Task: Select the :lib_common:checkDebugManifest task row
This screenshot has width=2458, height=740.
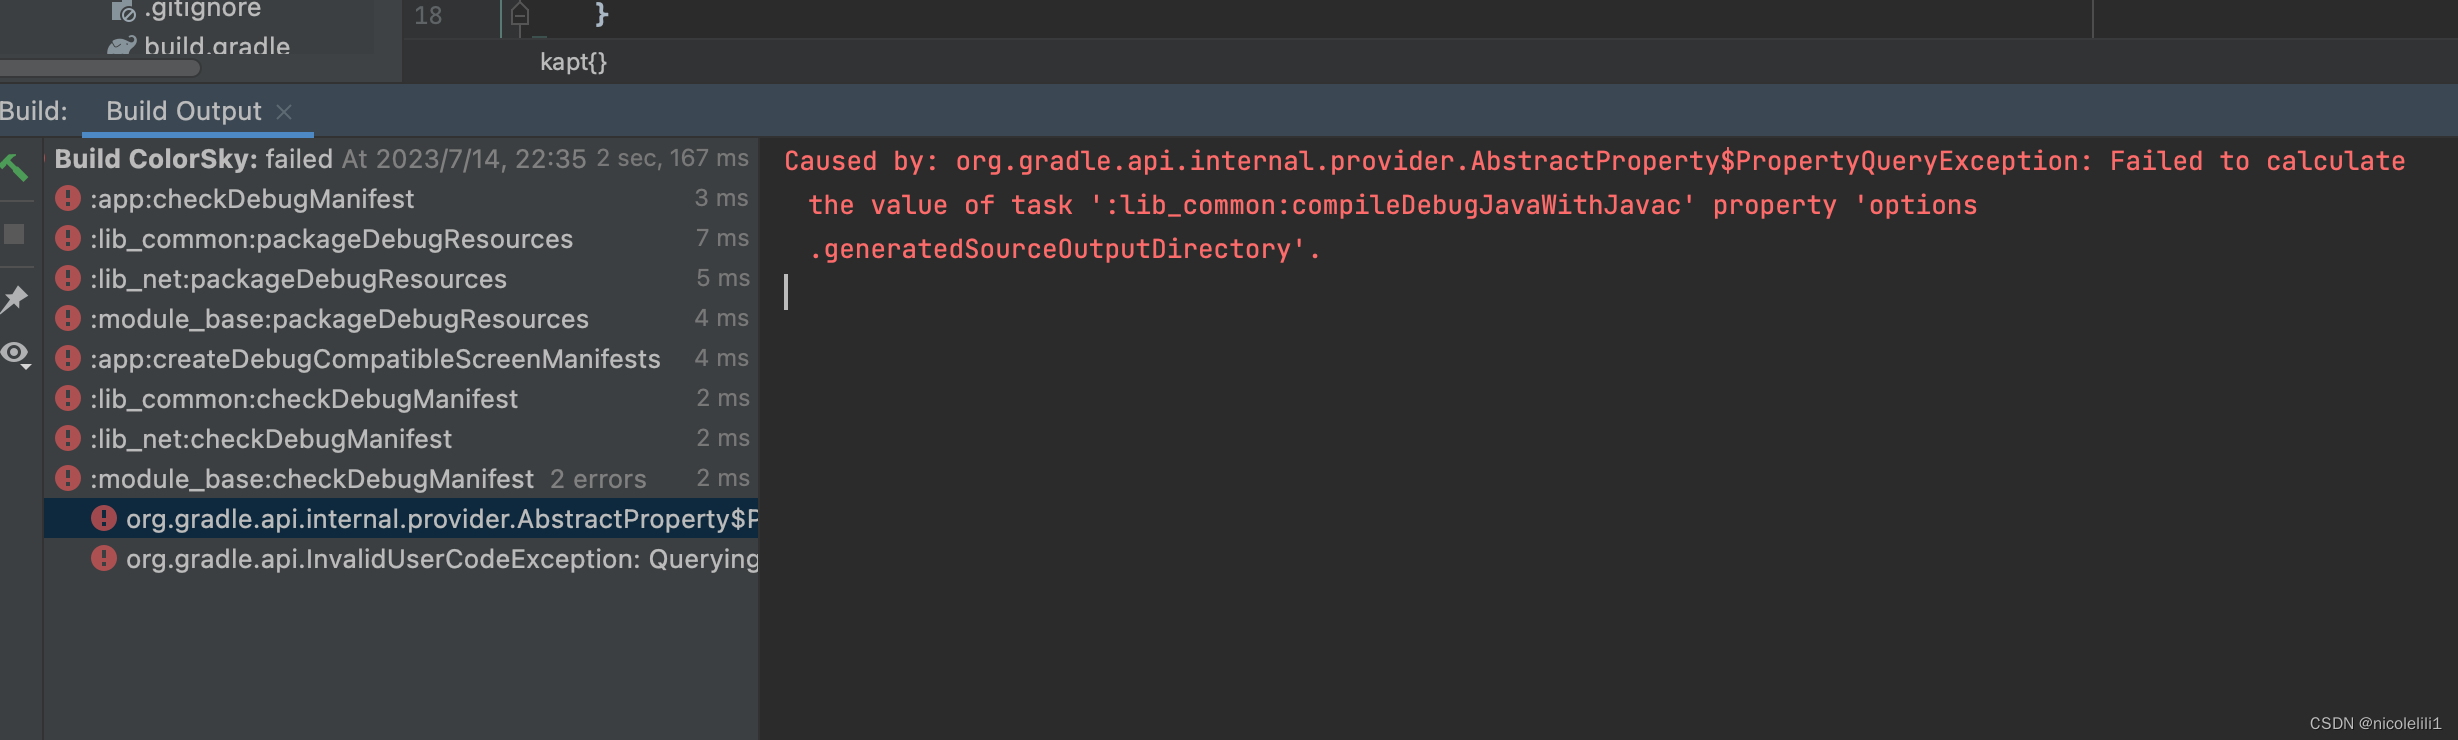Action: (x=305, y=398)
